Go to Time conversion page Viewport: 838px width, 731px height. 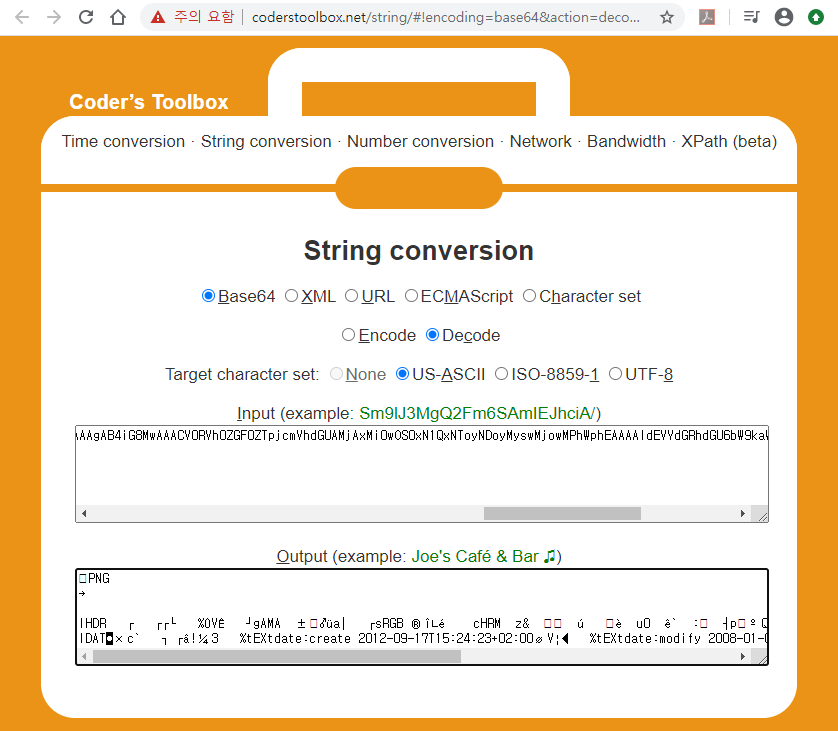click(x=123, y=142)
